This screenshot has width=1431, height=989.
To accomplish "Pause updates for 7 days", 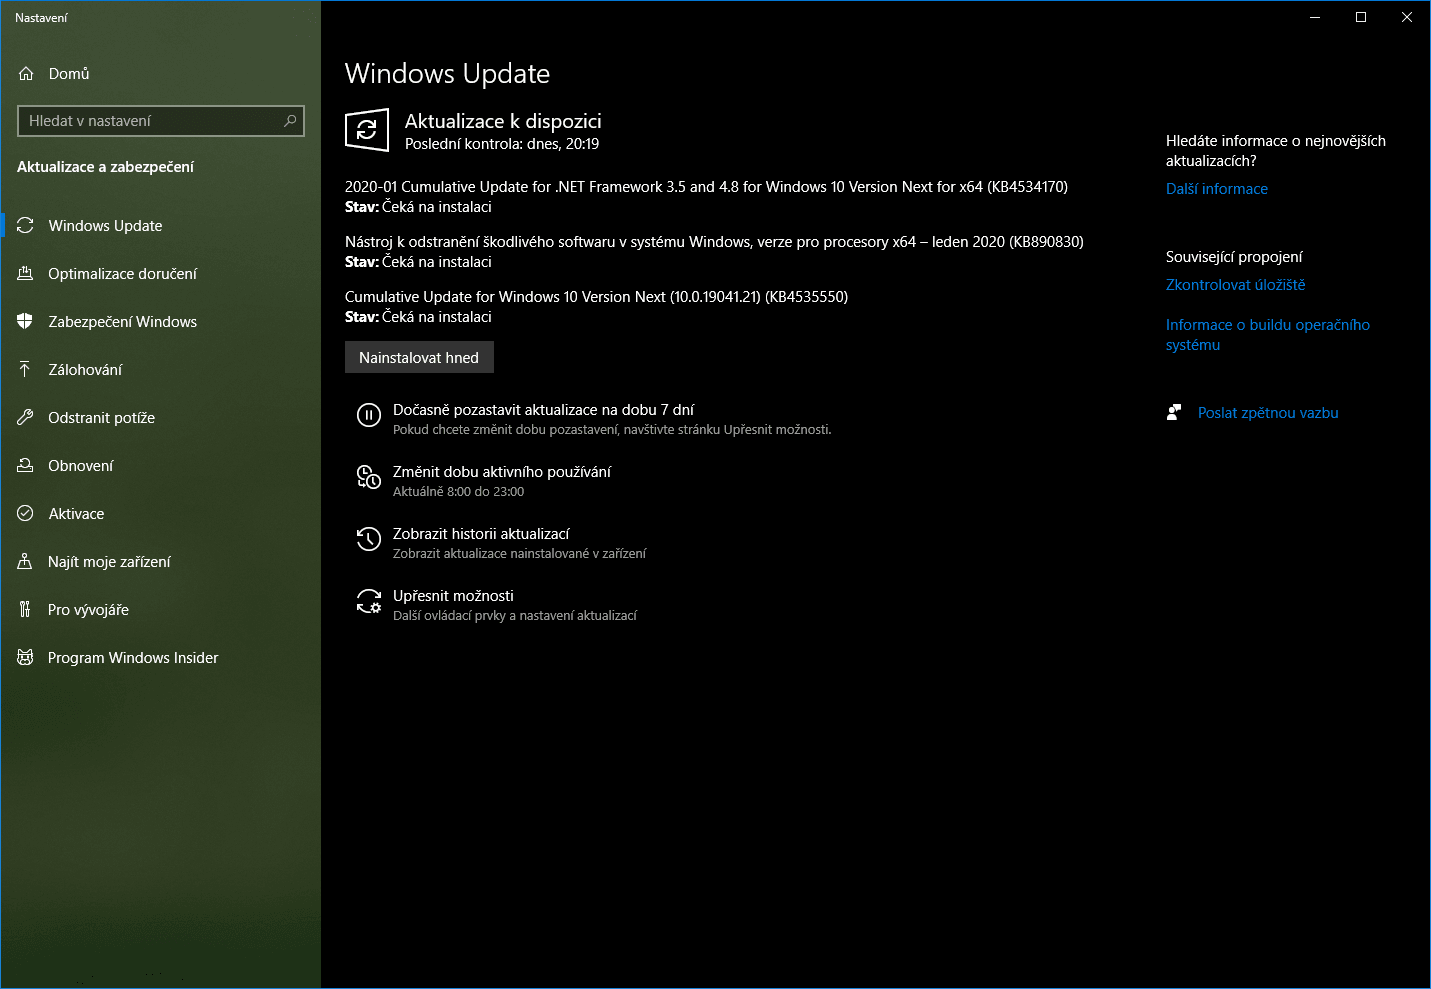I will click(x=545, y=409).
